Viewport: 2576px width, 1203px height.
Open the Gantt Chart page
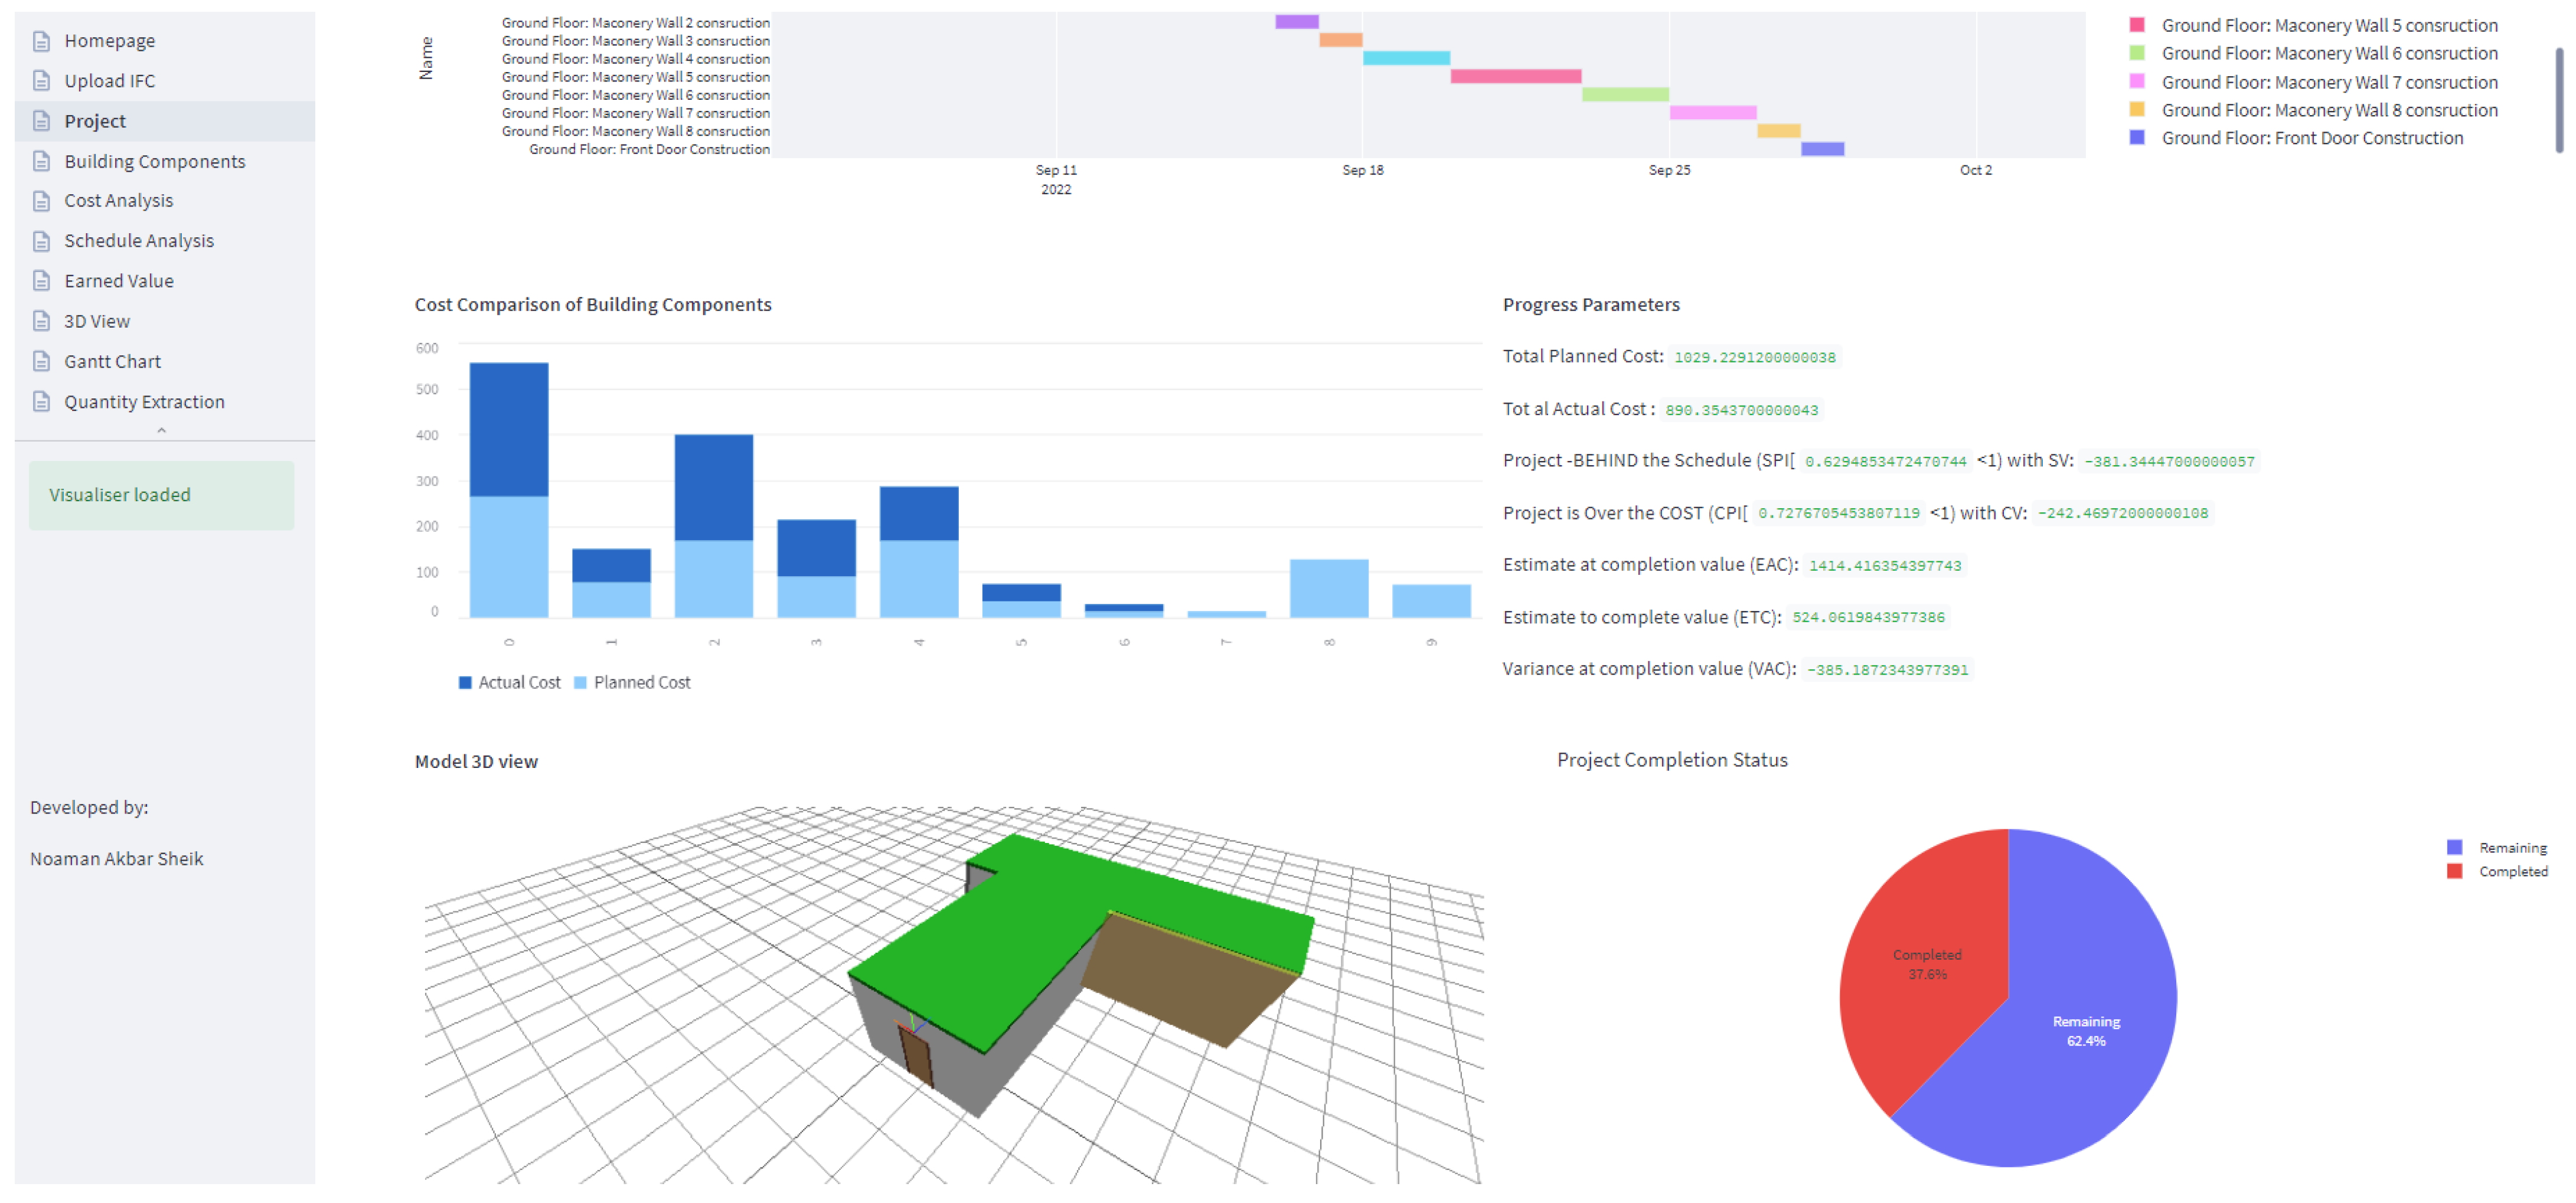click(112, 362)
